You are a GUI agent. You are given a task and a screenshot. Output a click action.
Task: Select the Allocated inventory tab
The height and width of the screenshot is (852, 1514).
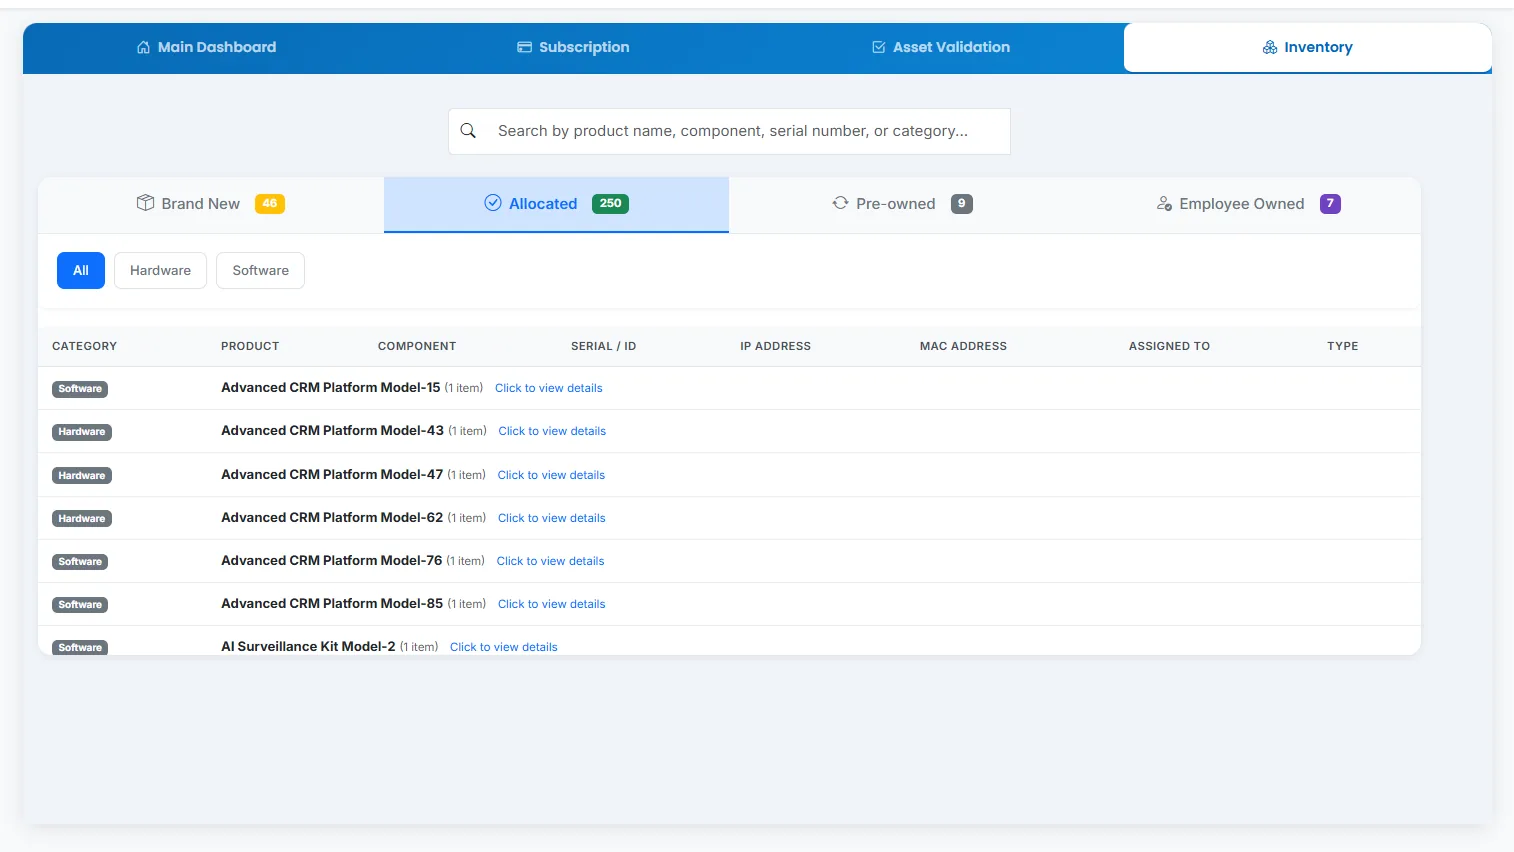(x=556, y=204)
